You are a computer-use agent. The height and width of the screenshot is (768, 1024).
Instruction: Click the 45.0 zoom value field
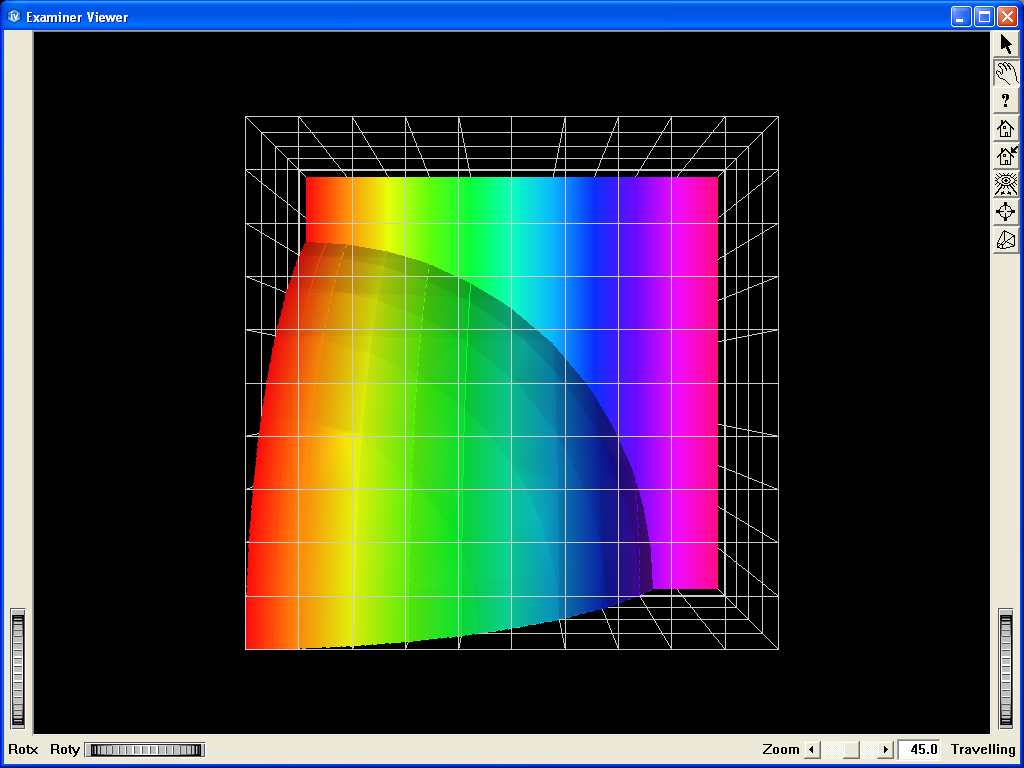coord(918,749)
